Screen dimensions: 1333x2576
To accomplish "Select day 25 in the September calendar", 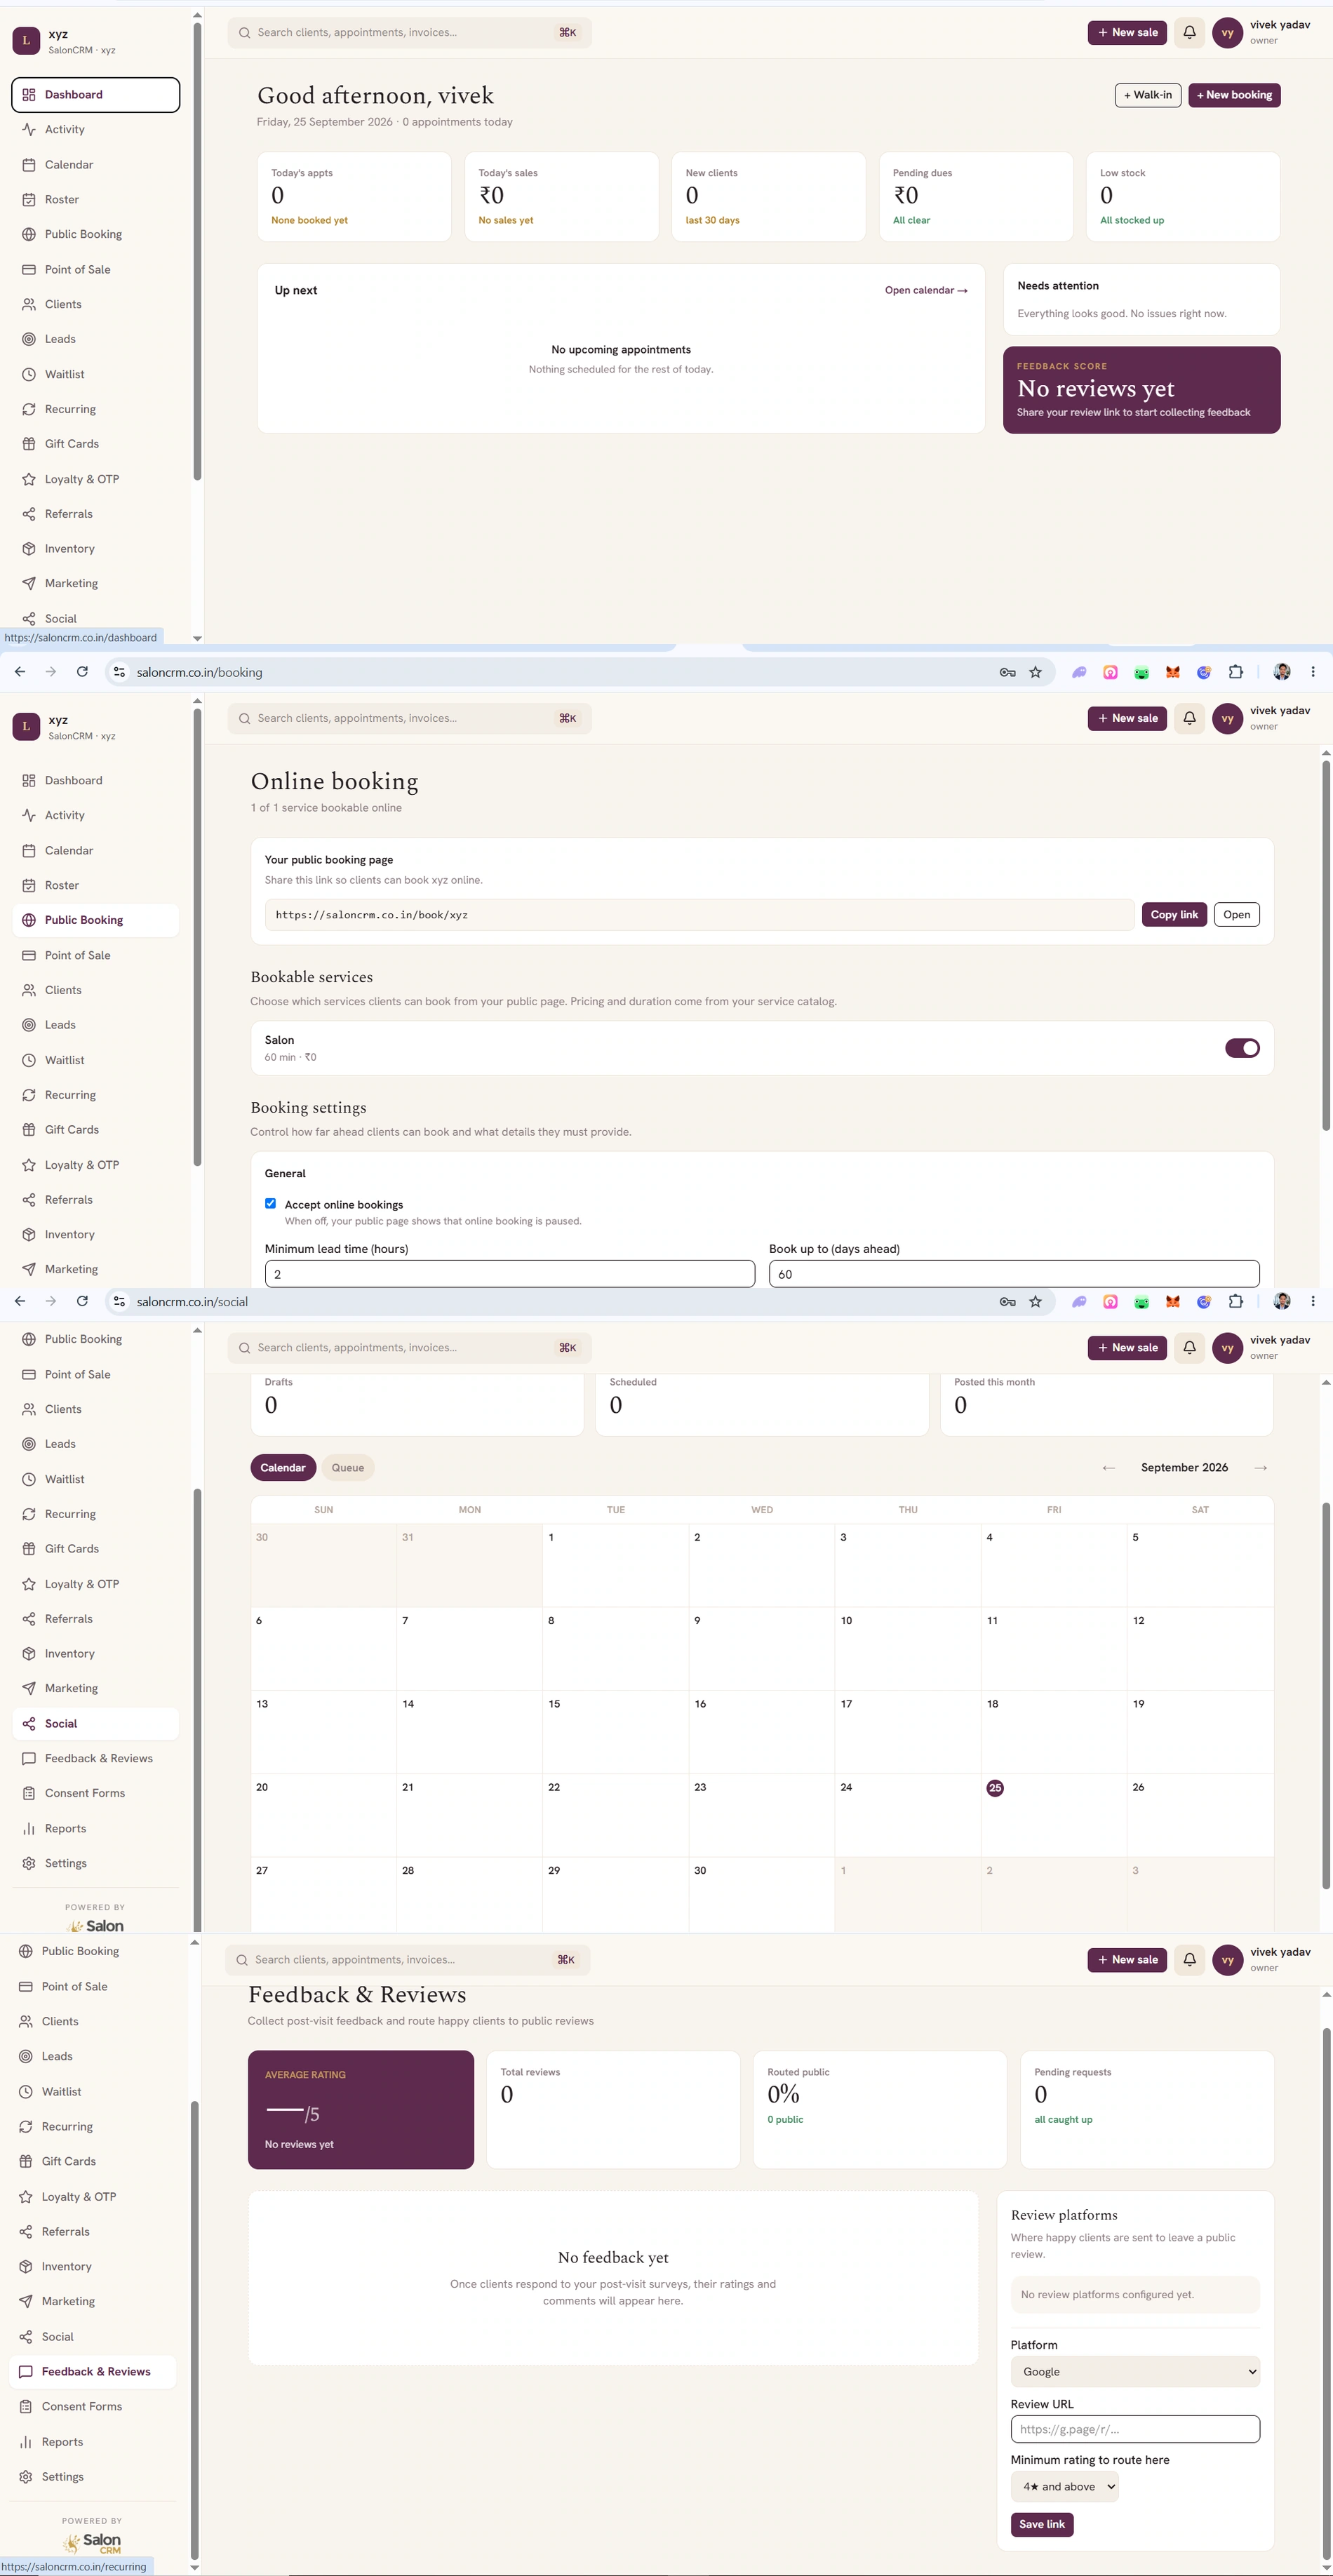I will tap(994, 1787).
